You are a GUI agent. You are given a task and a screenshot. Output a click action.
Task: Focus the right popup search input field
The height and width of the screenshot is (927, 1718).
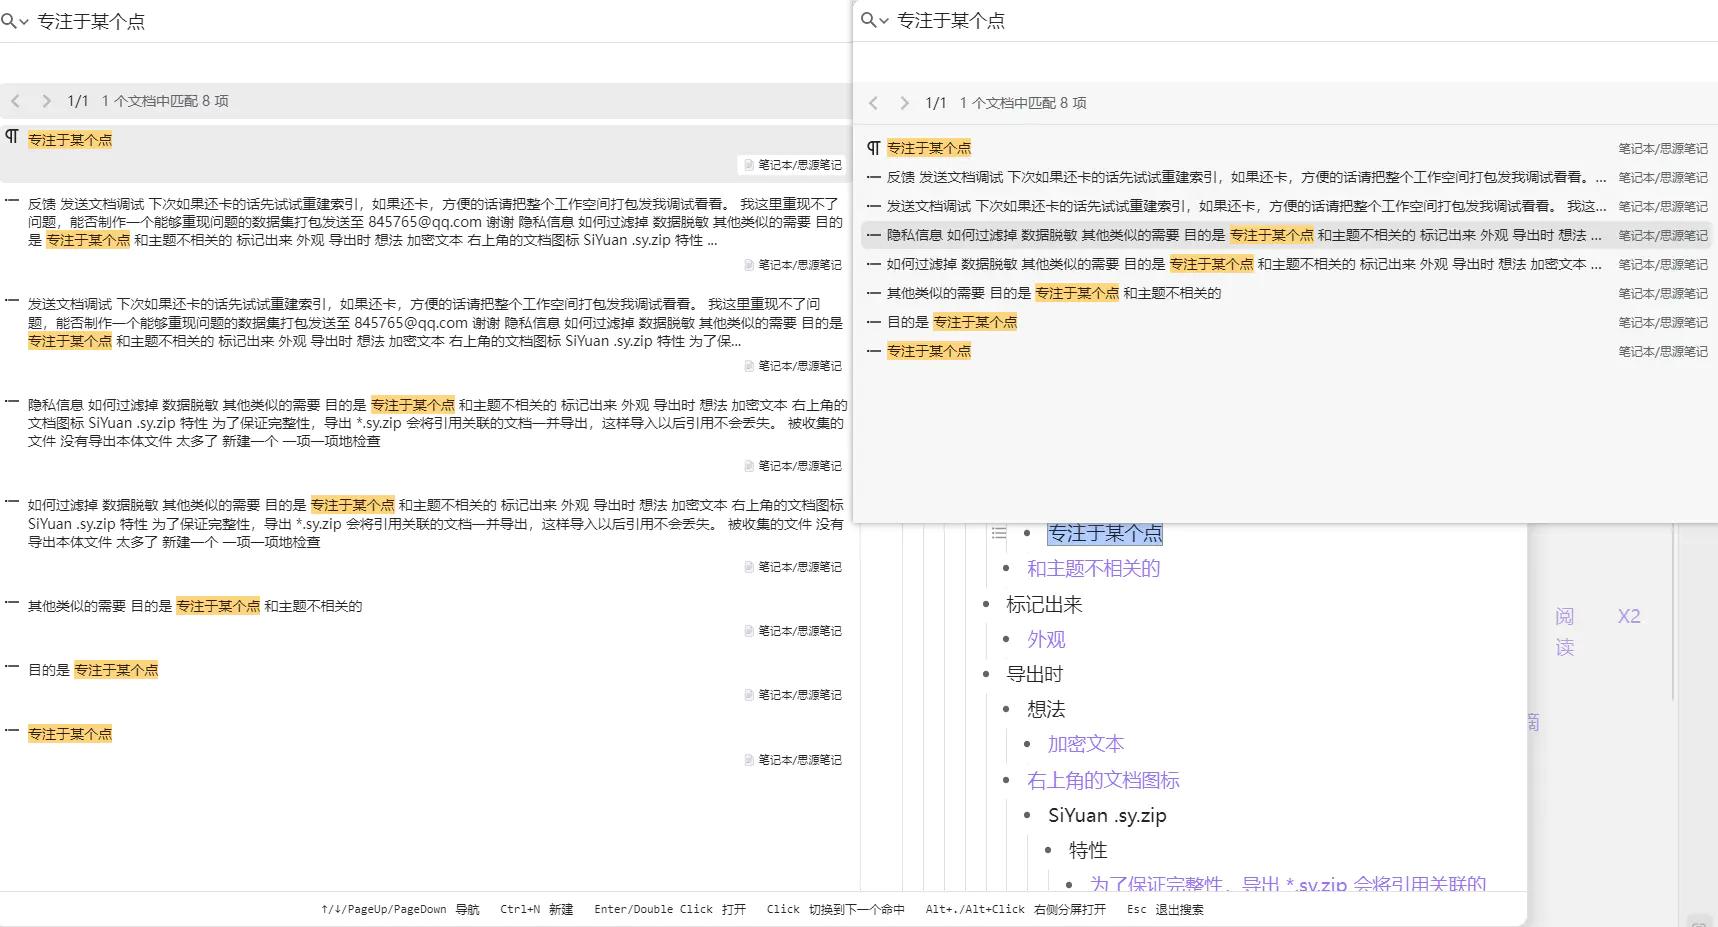coord(1250,20)
